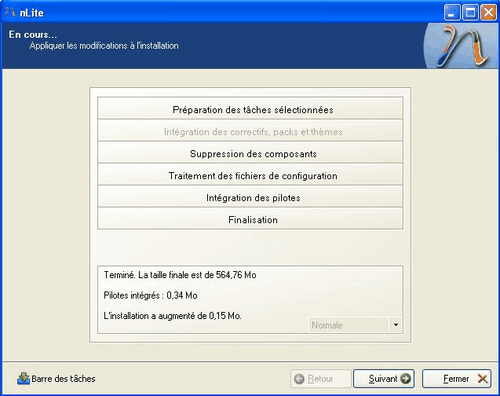The image size is (500, 396).
Task: Click the 'Appliquer les modifications à l'installation' subtitle
Action: (x=104, y=46)
